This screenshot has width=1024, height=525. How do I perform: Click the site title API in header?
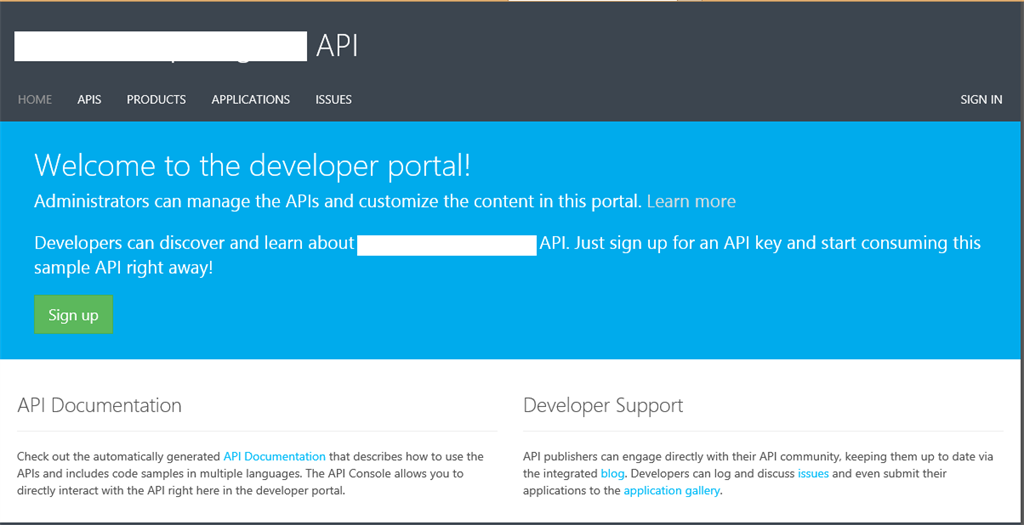tap(336, 46)
